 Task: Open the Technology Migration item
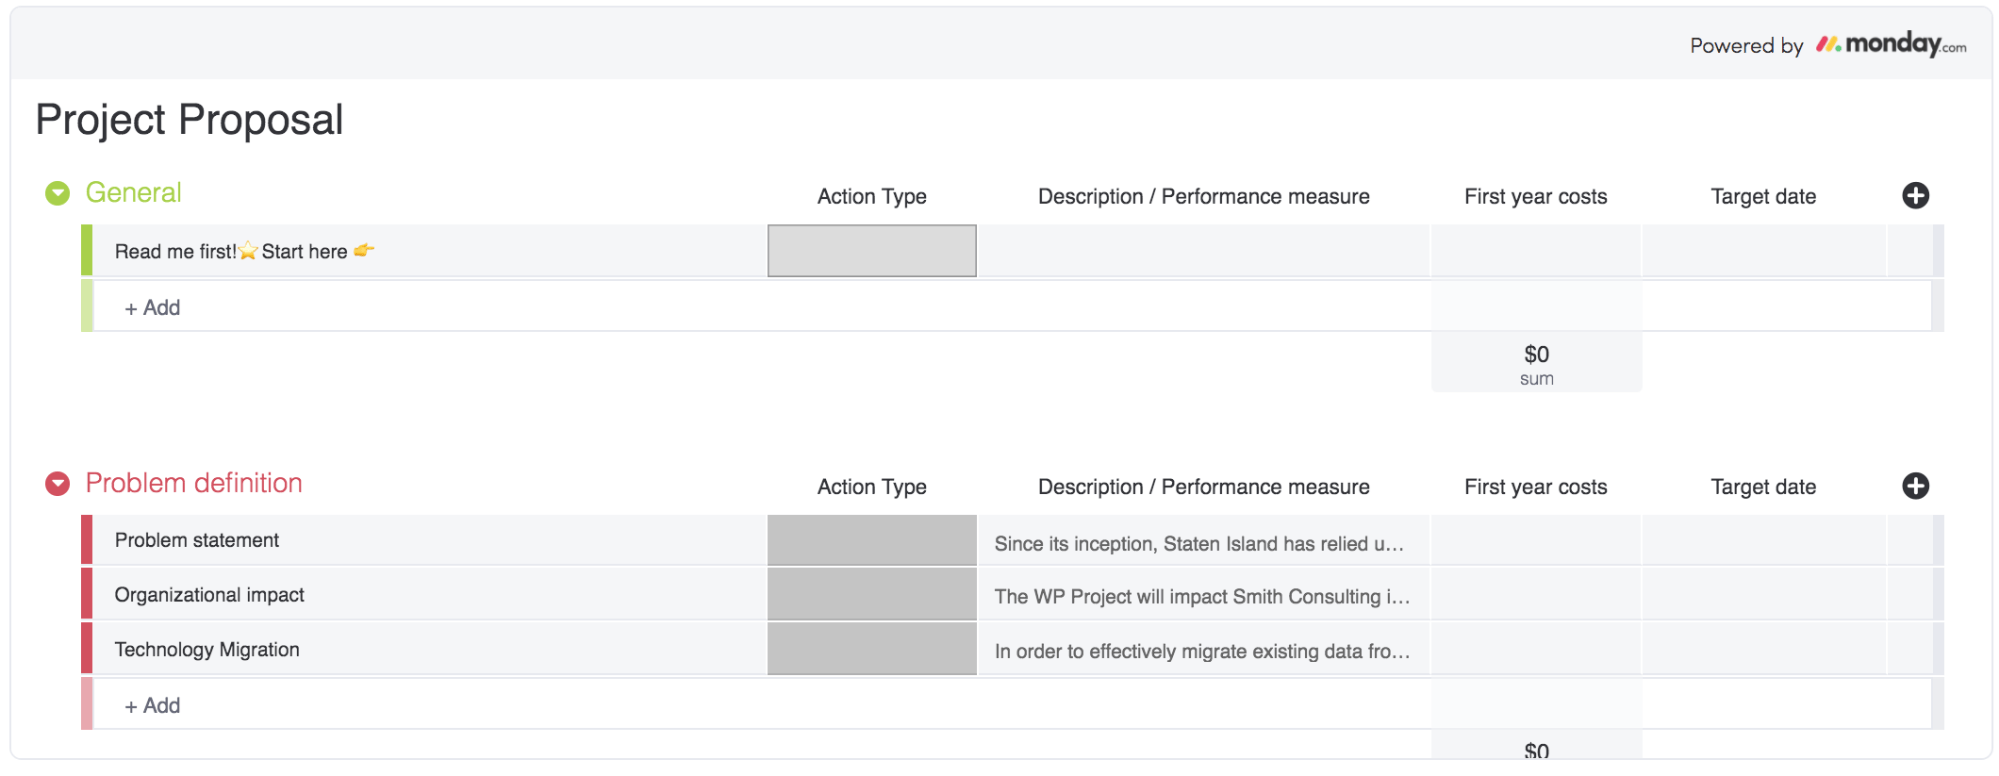pyautogui.click(x=207, y=650)
